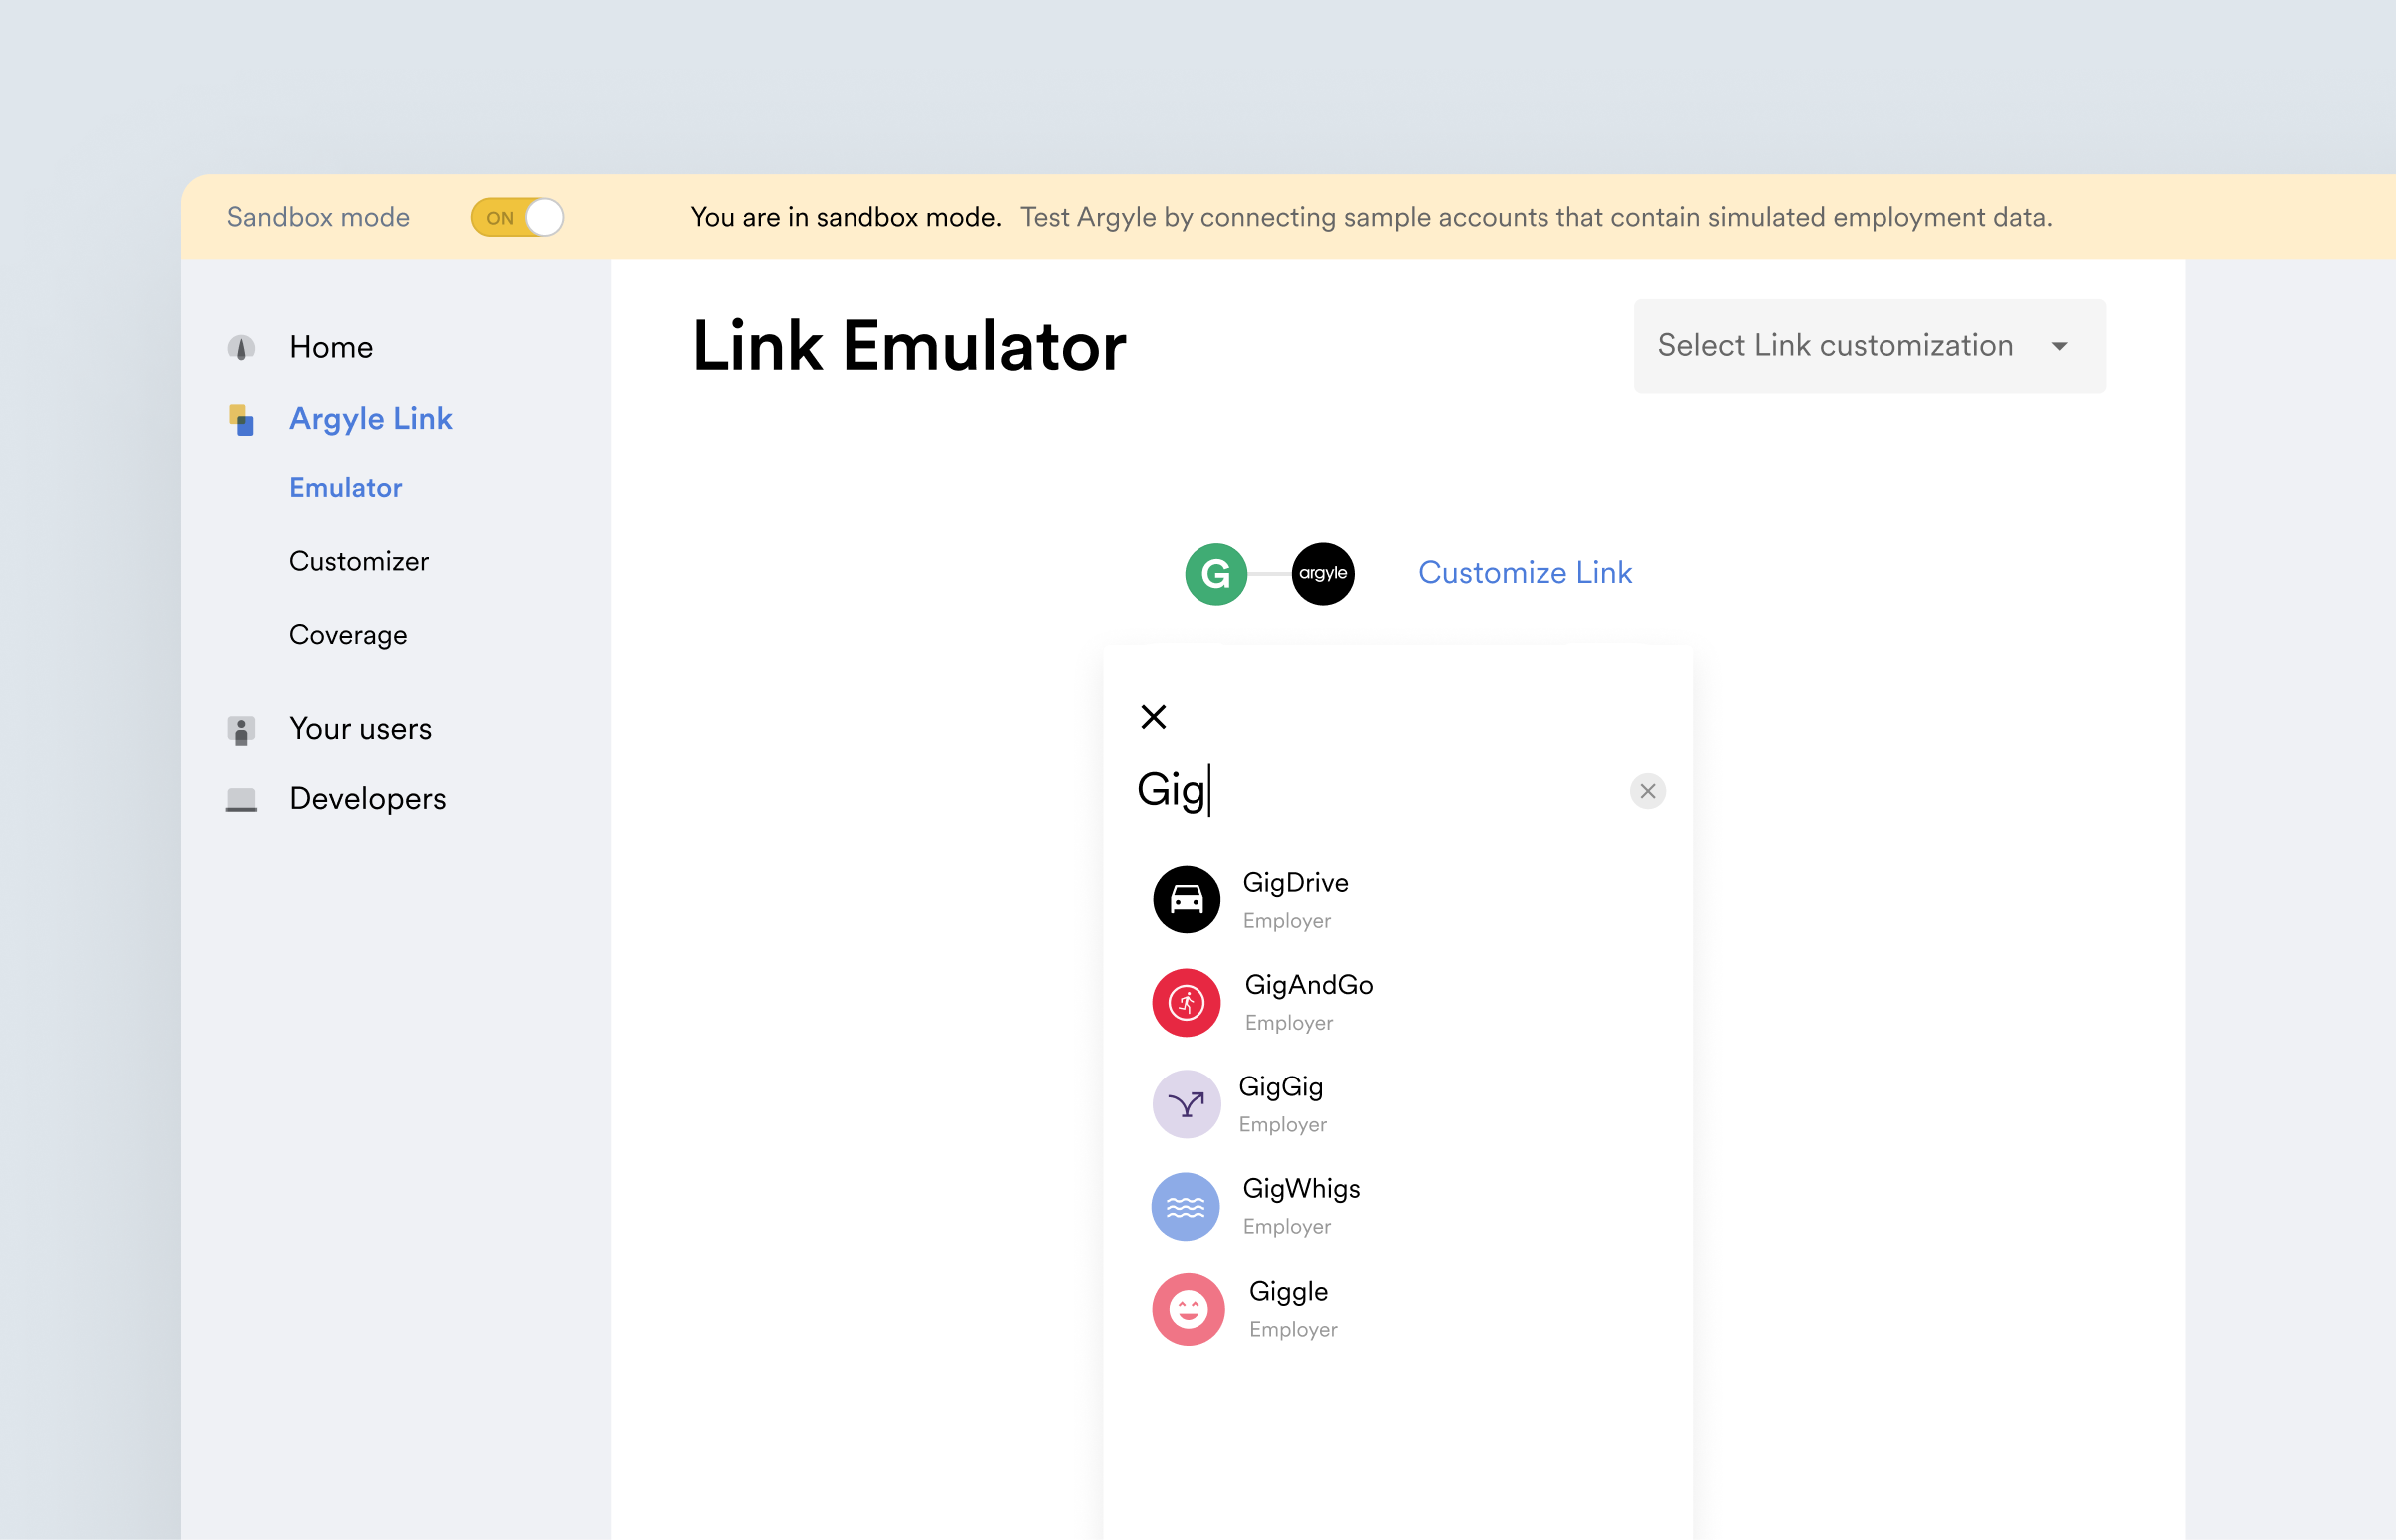Click the dropdown arrow beside Link customization
Screen dimensions: 2396x1540
(x=2059, y=346)
